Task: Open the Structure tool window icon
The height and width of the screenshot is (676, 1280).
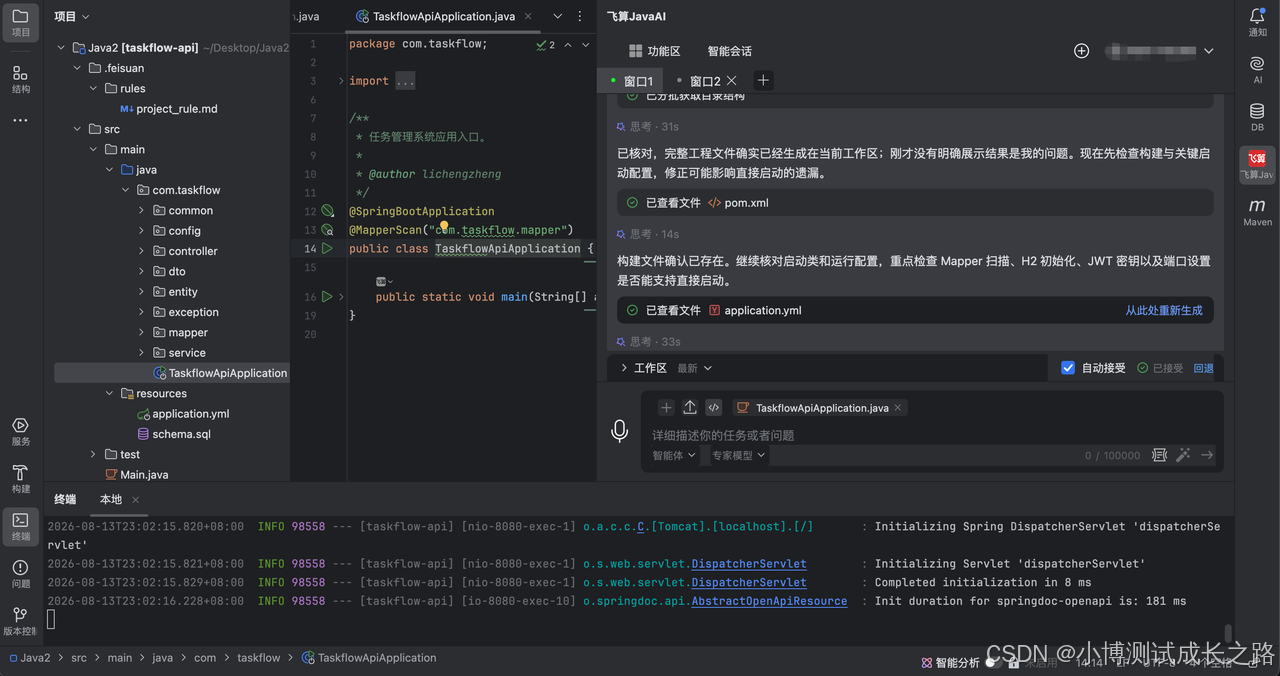Action: pyautogui.click(x=20, y=79)
